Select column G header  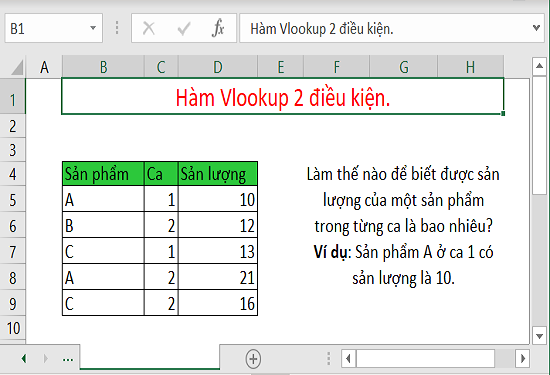point(404,67)
